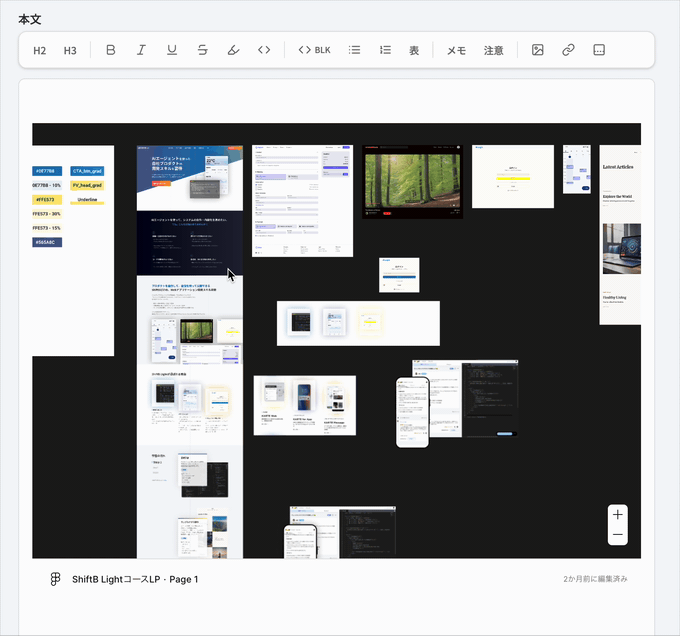Zoom out on the Figma embed
Viewport: 680px width, 636px height.
click(618, 535)
